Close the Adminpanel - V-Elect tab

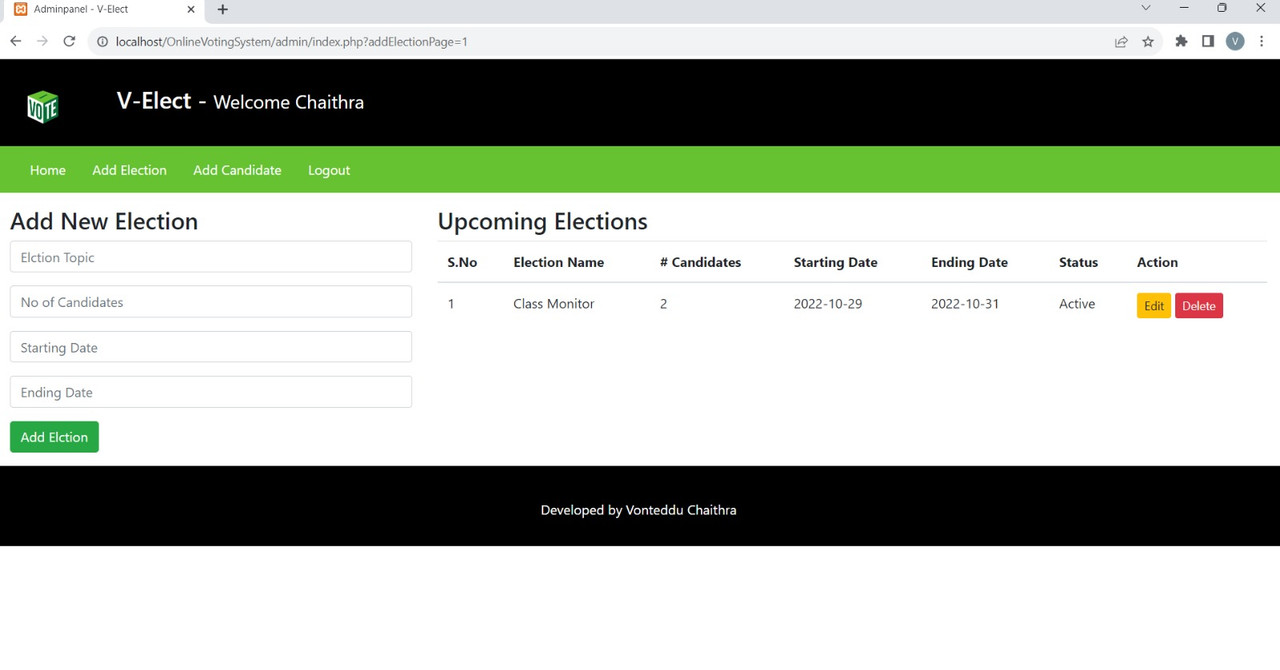(x=191, y=9)
